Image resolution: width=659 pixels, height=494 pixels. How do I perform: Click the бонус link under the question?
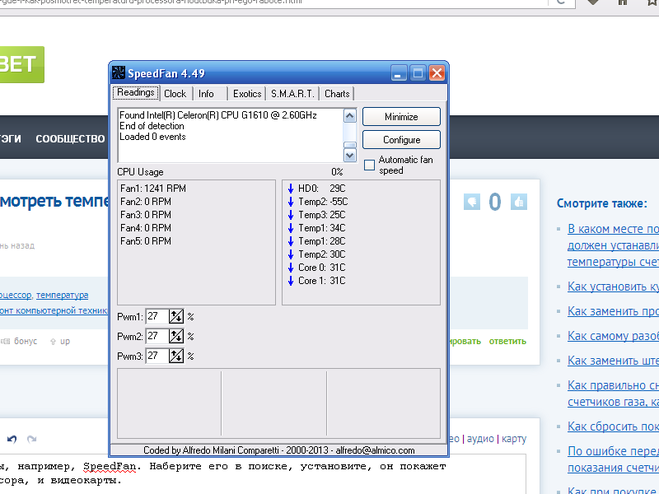[25, 341]
